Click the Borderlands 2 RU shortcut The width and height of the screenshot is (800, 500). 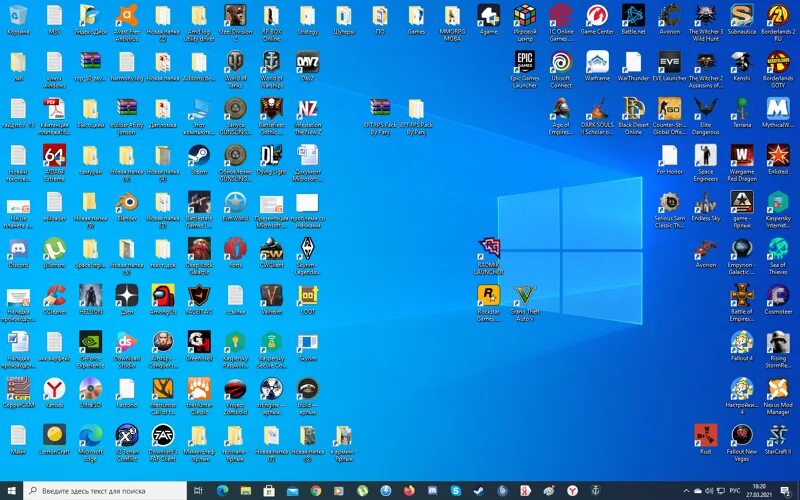coord(778,16)
